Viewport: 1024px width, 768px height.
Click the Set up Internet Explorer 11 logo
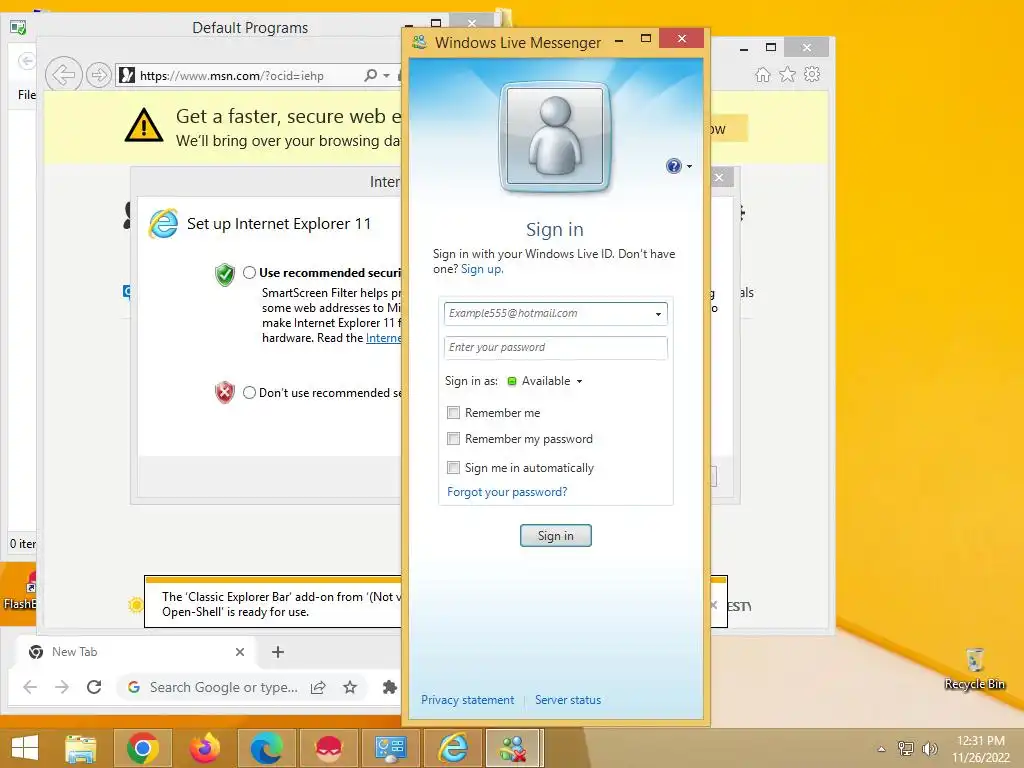tap(163, 223)
